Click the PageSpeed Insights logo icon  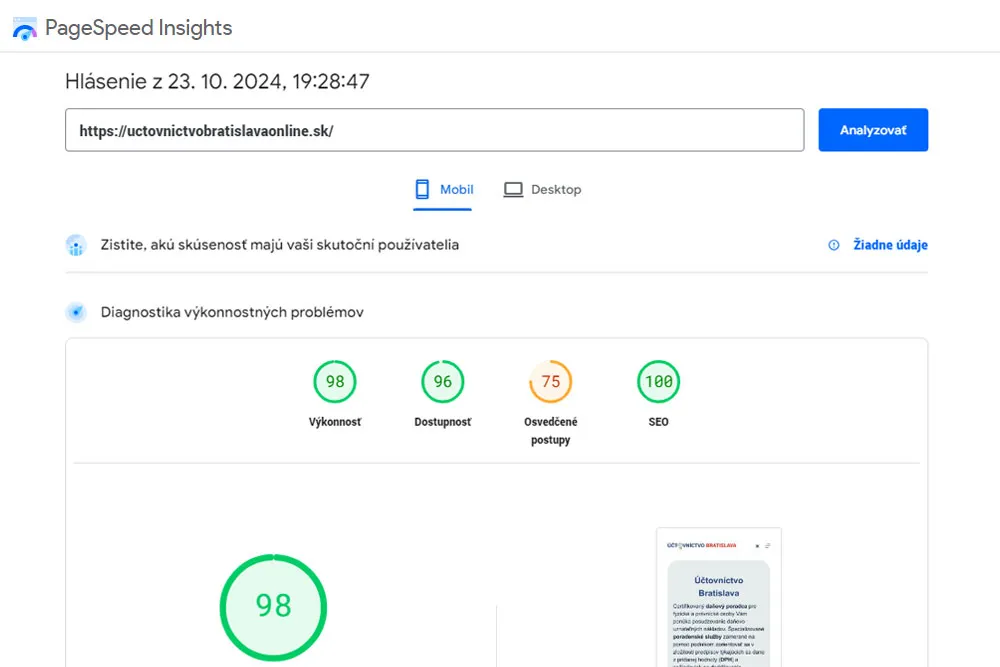click(25, 29)
